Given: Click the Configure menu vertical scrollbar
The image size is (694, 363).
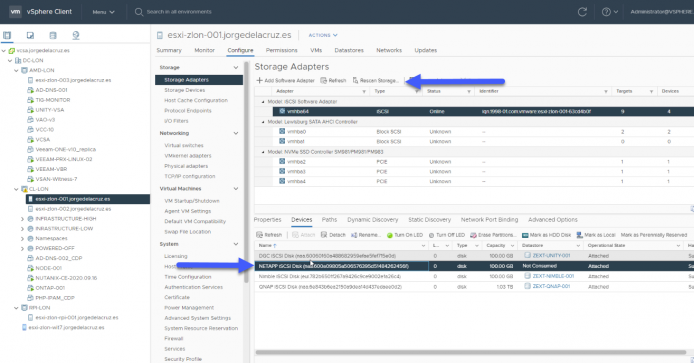Looking at the screenshot, I should coord(246,173).
